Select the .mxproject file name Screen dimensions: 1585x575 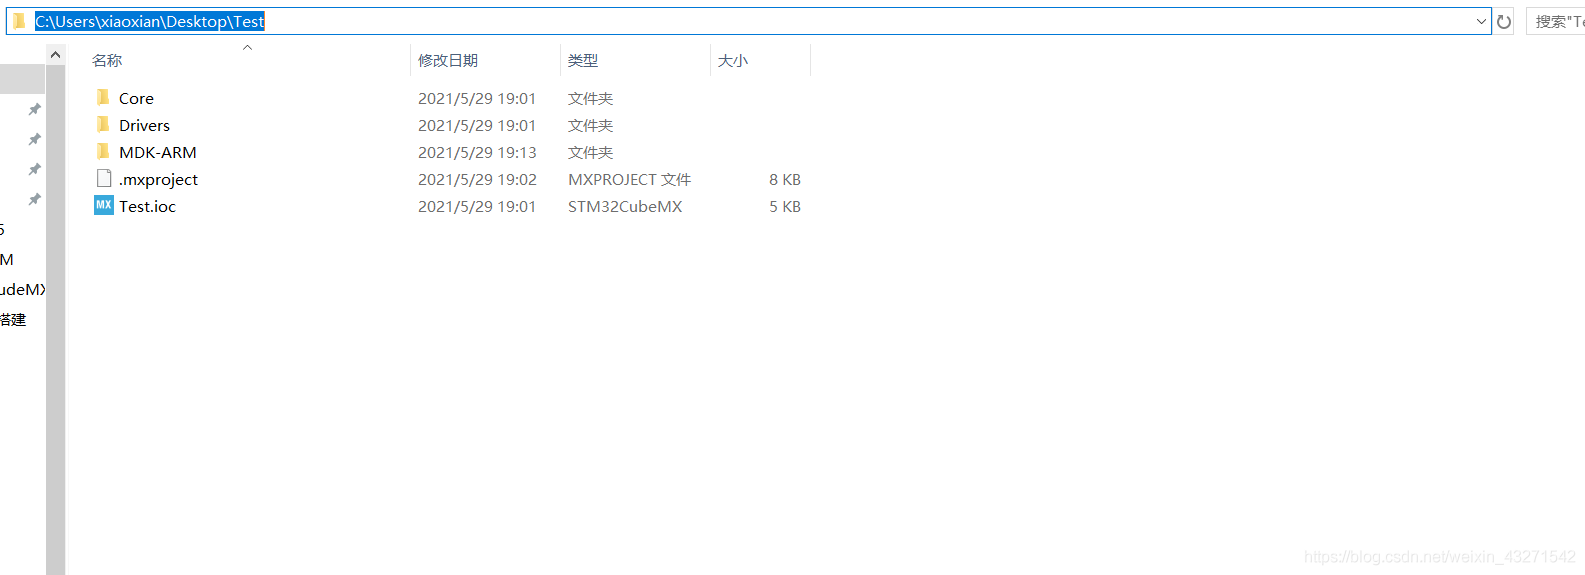click(158, 179)
